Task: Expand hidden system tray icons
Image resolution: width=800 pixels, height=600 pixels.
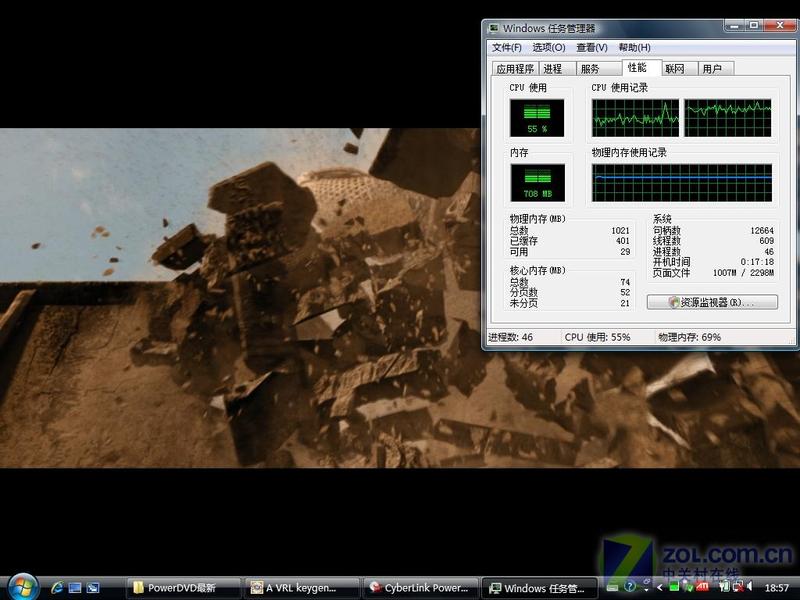Action: coord(660,587)
